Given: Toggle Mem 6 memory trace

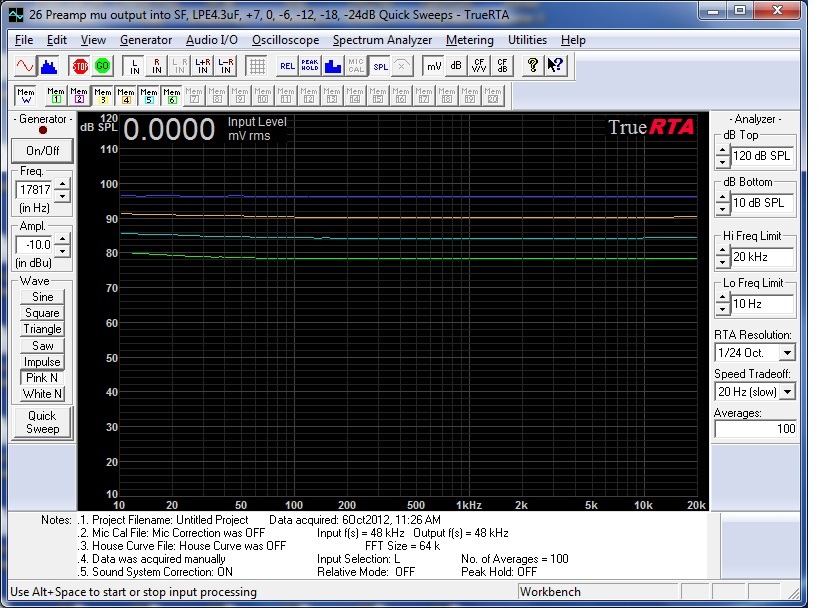Looking at the screenshot, I should [x=171, y=96].
